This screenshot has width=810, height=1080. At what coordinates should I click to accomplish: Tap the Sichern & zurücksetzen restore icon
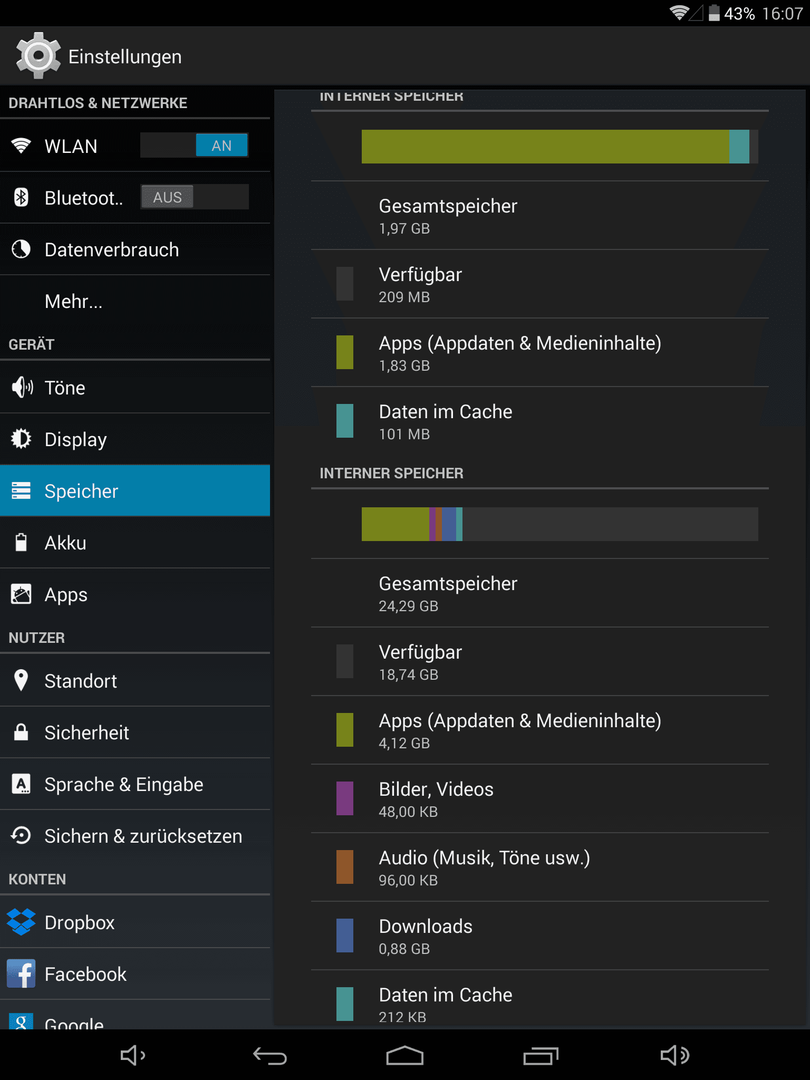[x=21, y=835]
